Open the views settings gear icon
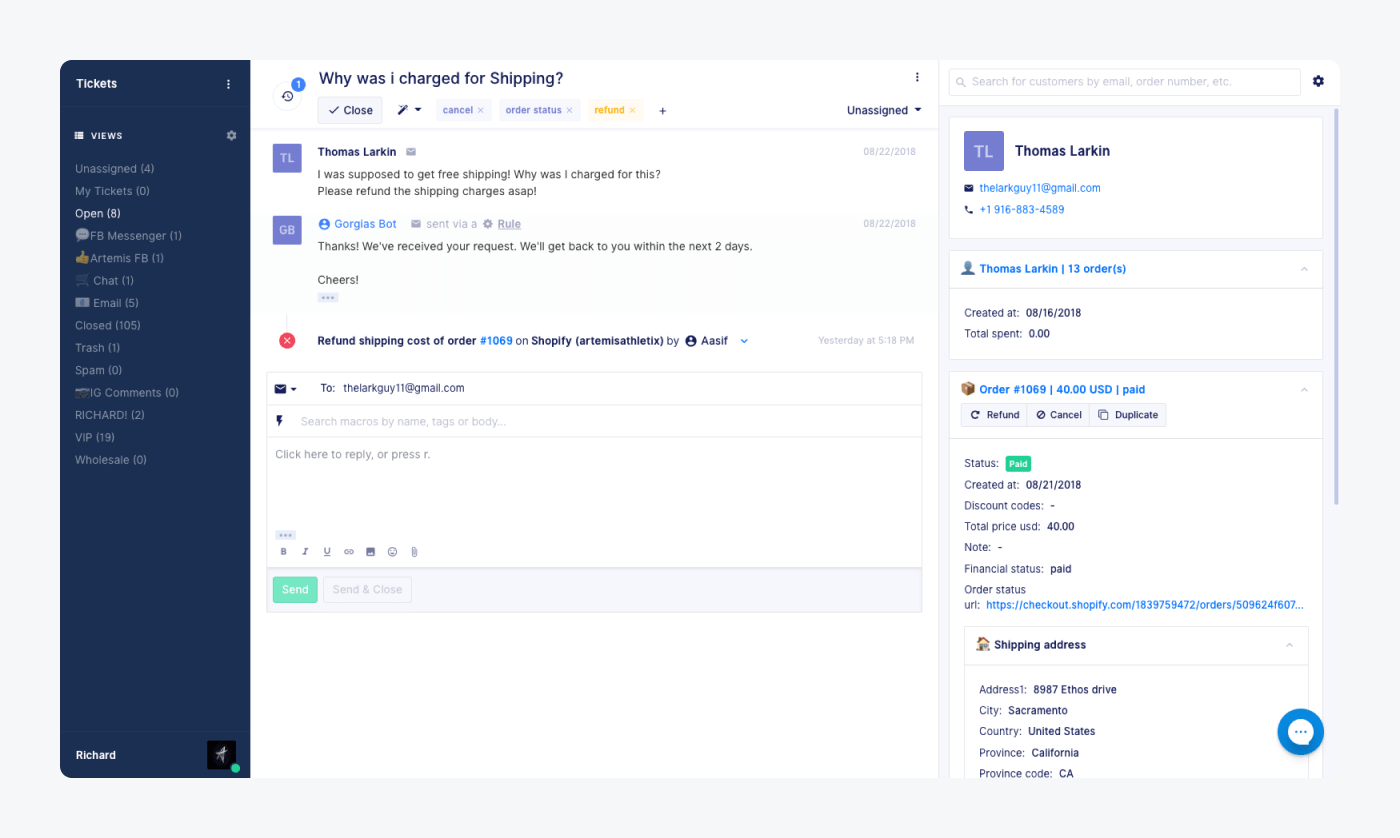 click(231, 135)
